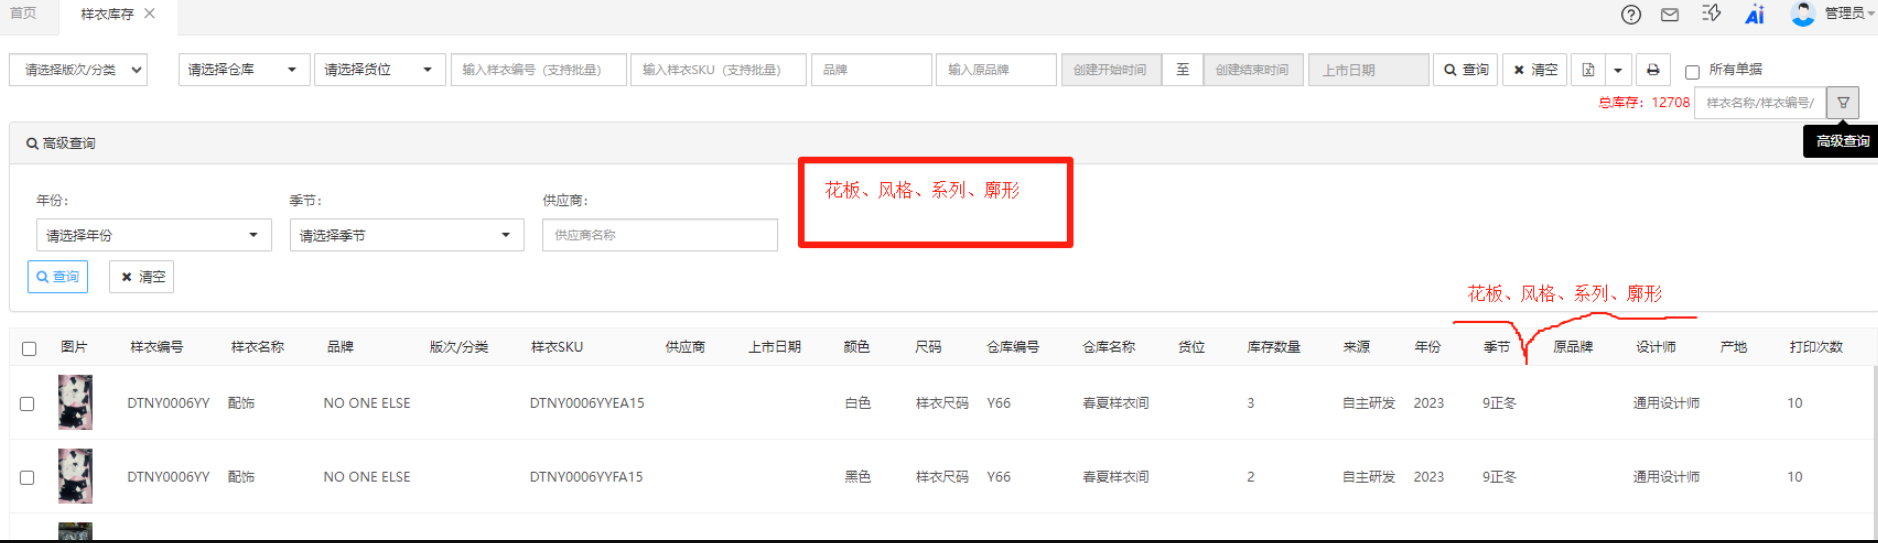Enable the 所有单据 checkbox
The image size is (1878, 543).
1692,72
